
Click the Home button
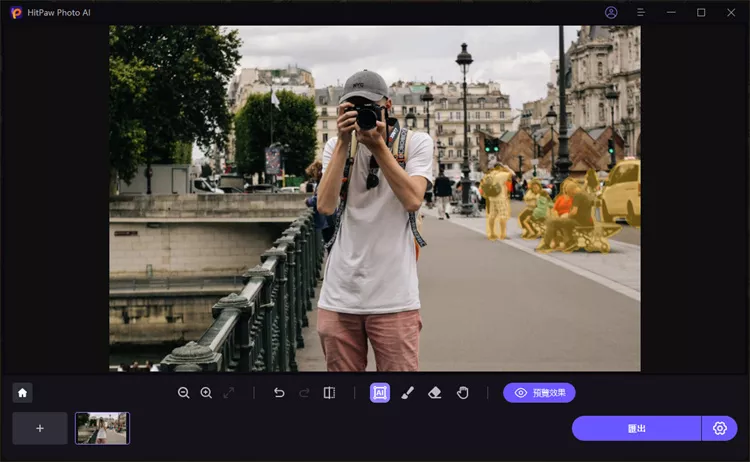coord(22,393)
